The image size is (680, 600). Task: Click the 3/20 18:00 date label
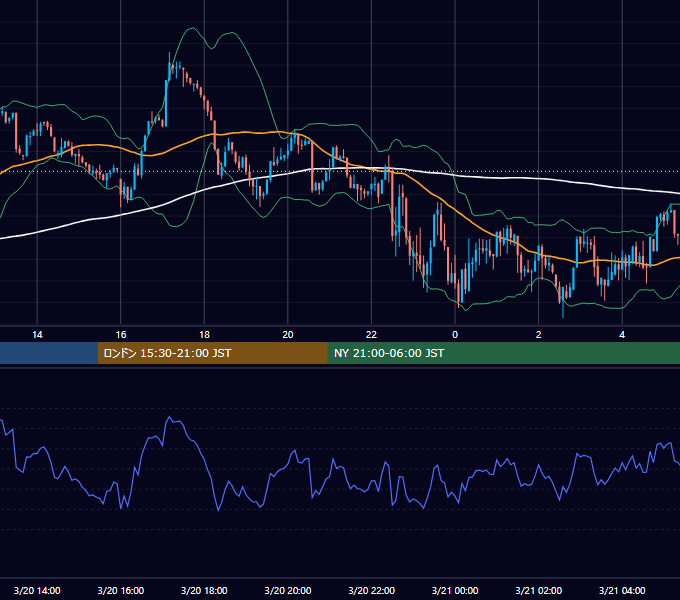[204, 590]
